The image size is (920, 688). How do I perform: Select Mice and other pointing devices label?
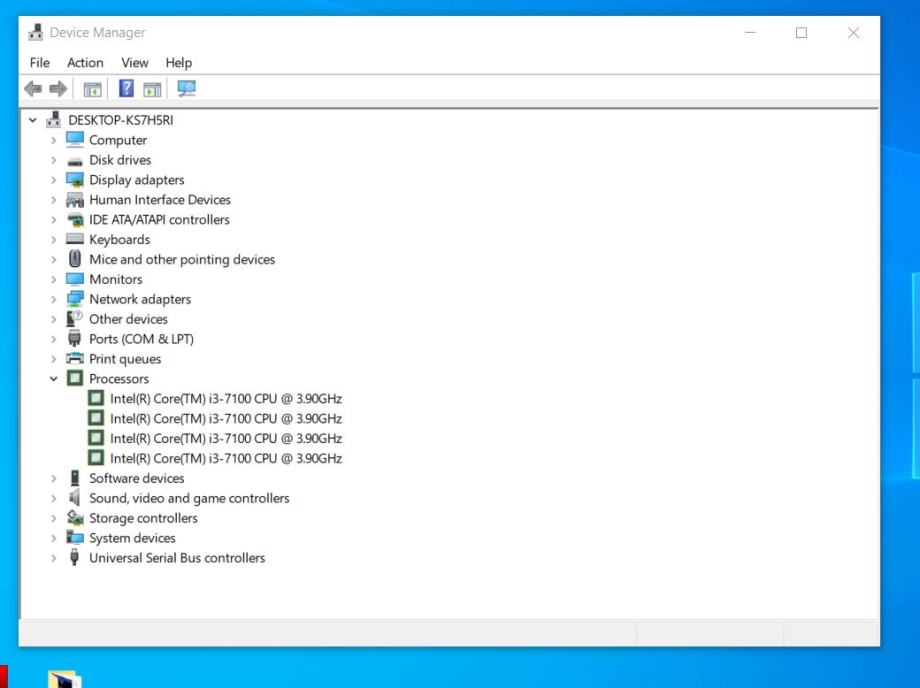(x=182, y=260)
